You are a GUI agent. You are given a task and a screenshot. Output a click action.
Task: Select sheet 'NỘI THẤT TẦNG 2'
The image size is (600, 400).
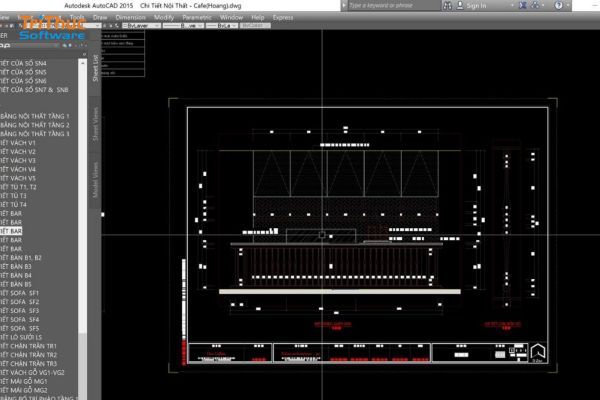(x=35, y=125)
